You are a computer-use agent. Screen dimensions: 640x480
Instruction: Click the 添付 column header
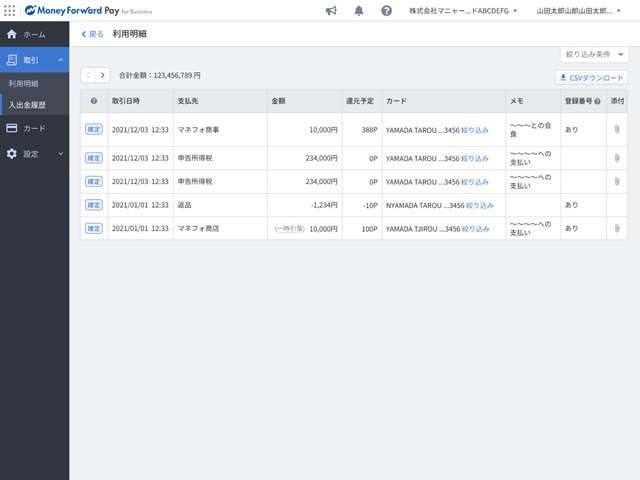[x=617, y=101]
